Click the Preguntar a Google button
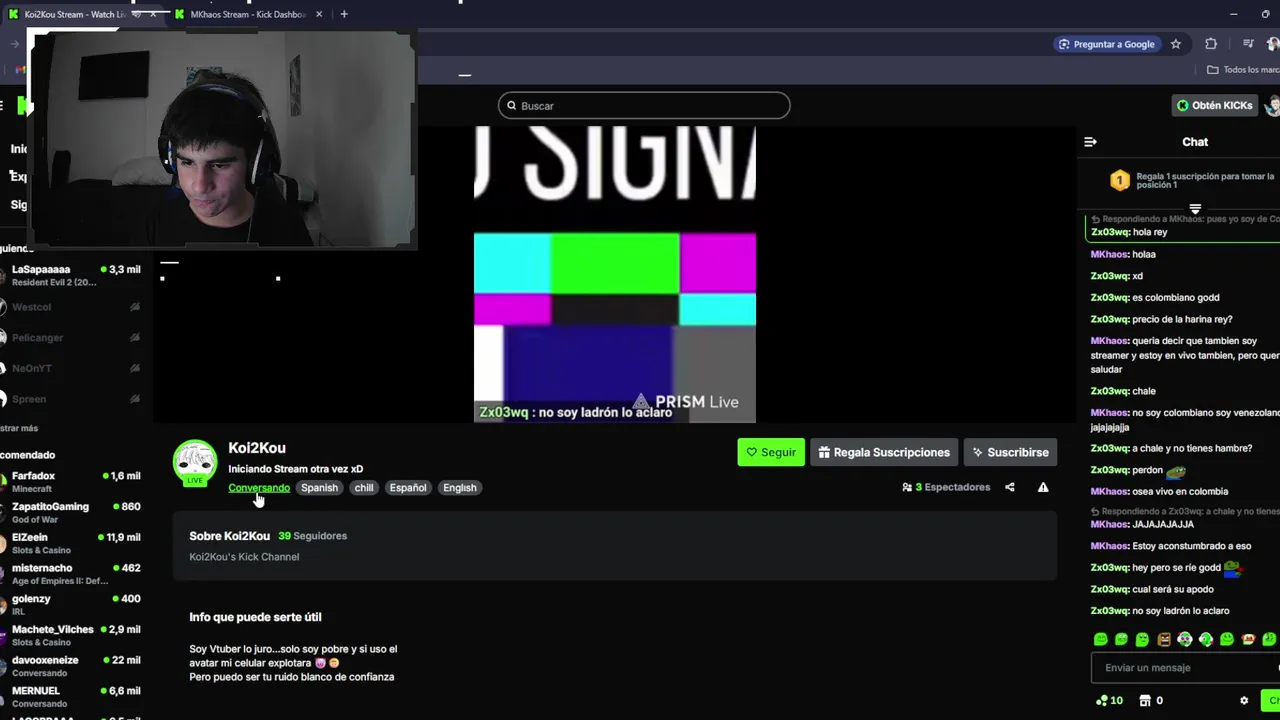The width and height of the screenshot is (1280, 720). tap(1107, 44)
